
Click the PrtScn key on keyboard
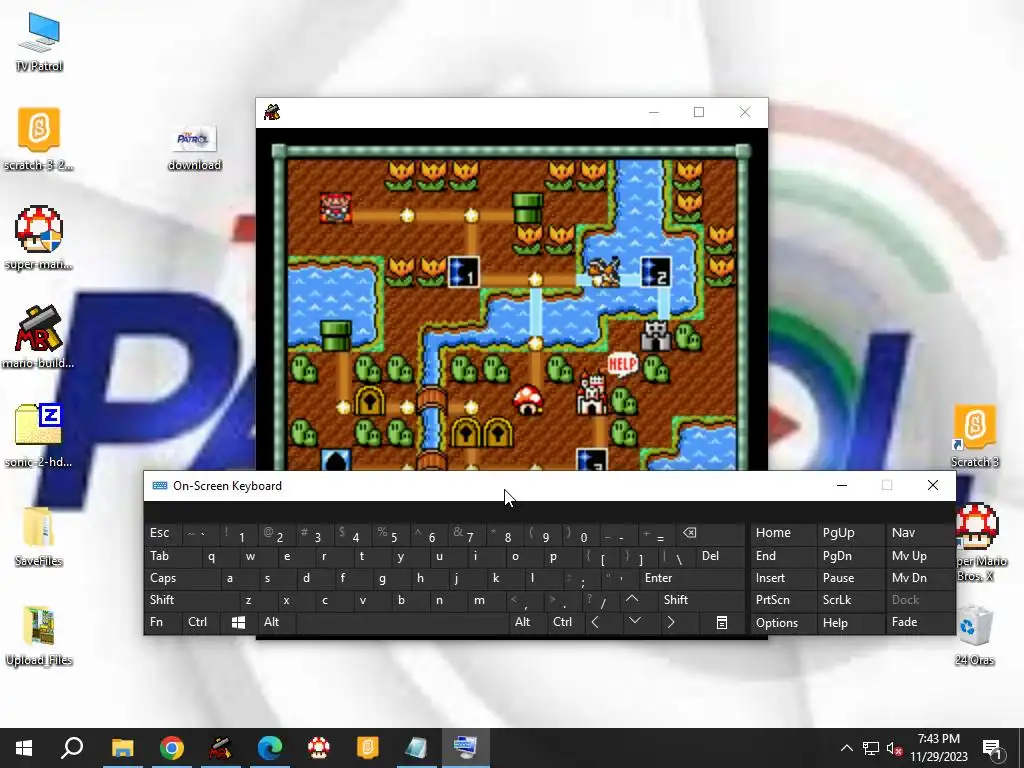pos(783,600)
